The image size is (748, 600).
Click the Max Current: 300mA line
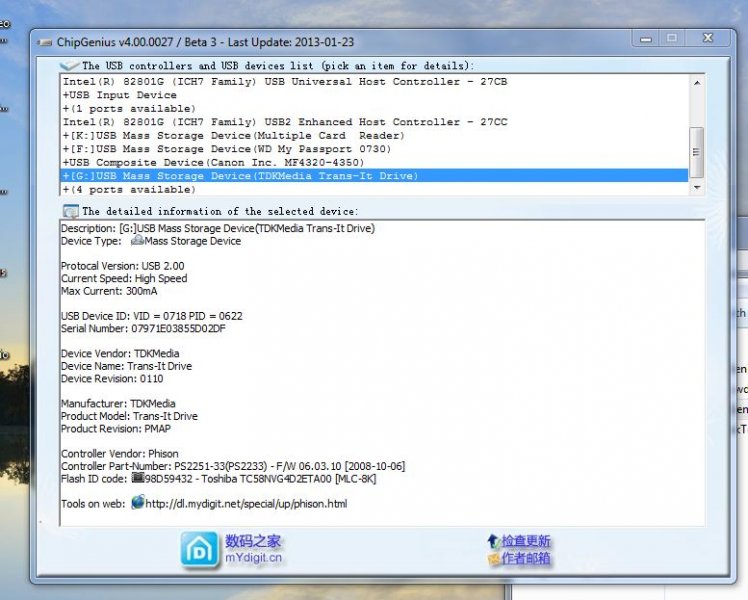[x=109, y=291]
